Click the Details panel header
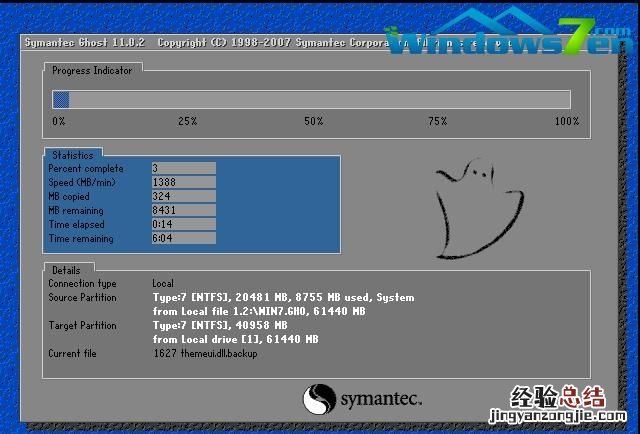 pos(67,270)
